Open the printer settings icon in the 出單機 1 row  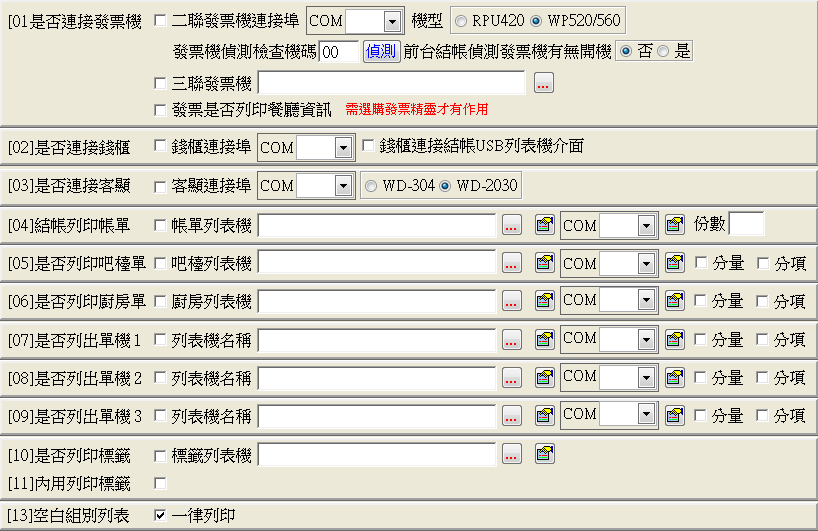[544, 340]
